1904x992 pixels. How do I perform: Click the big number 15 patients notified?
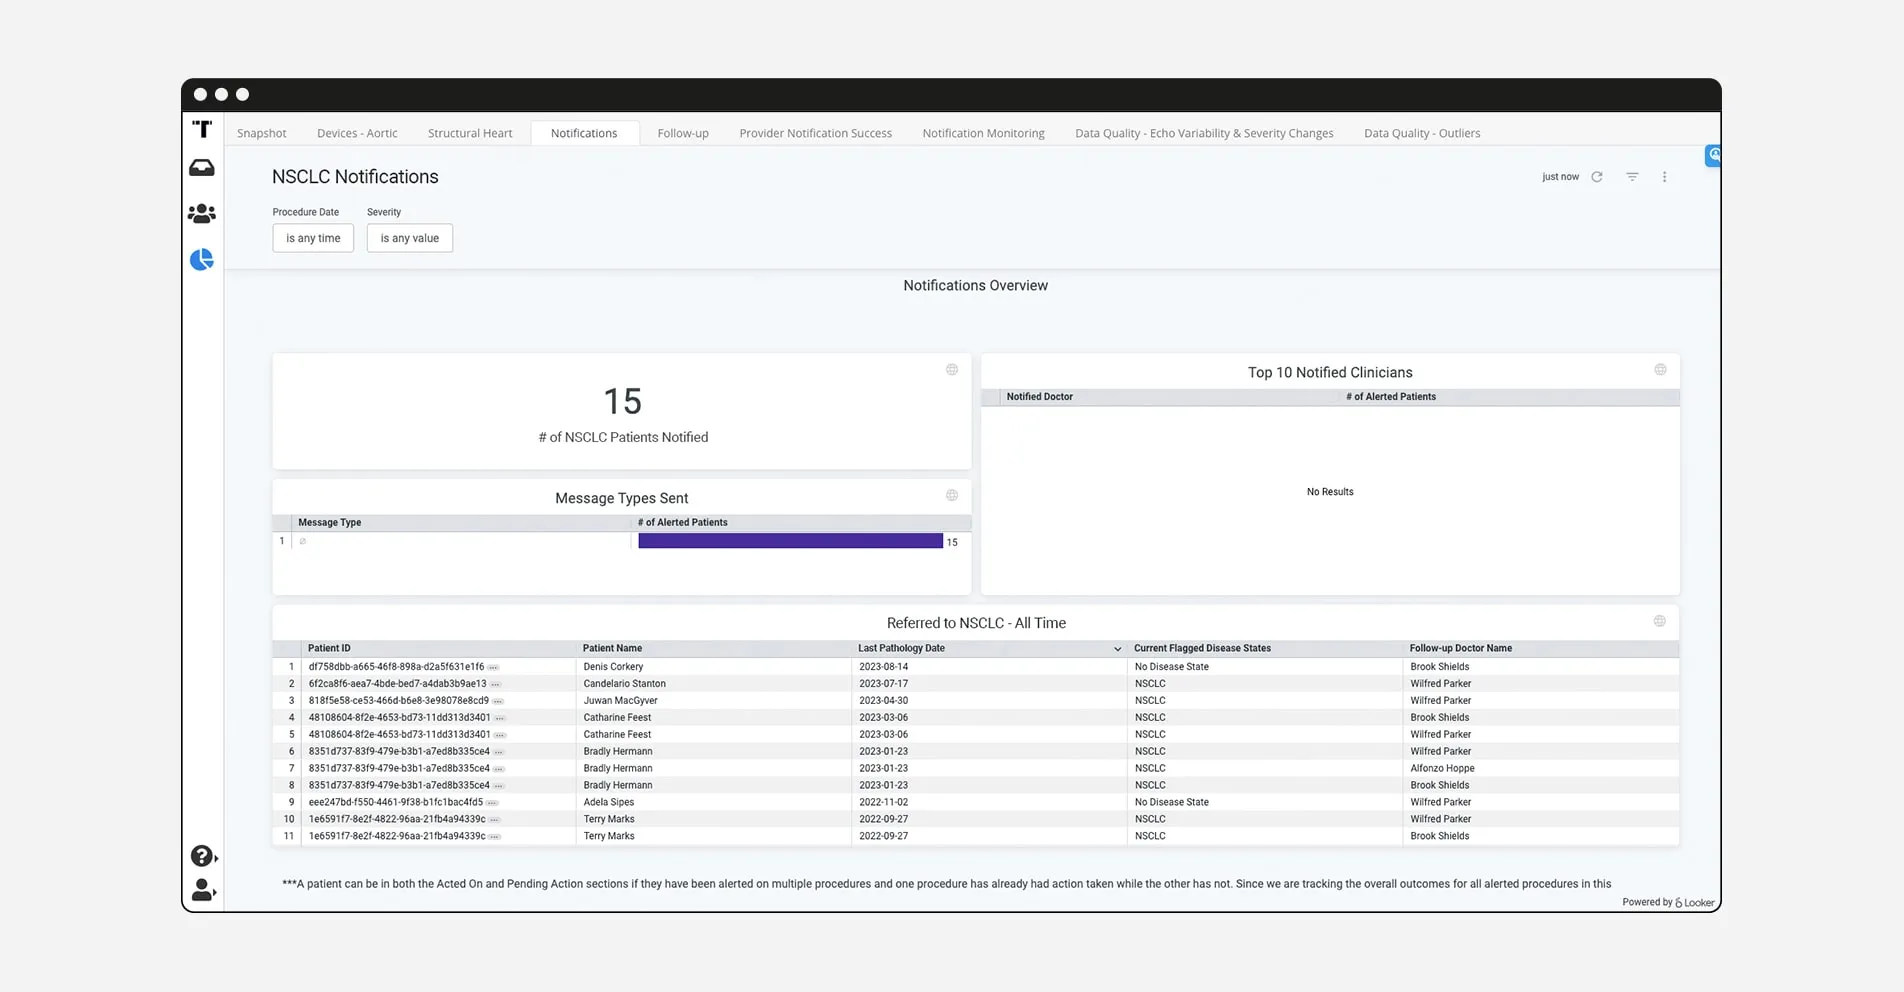pos(622,401)
